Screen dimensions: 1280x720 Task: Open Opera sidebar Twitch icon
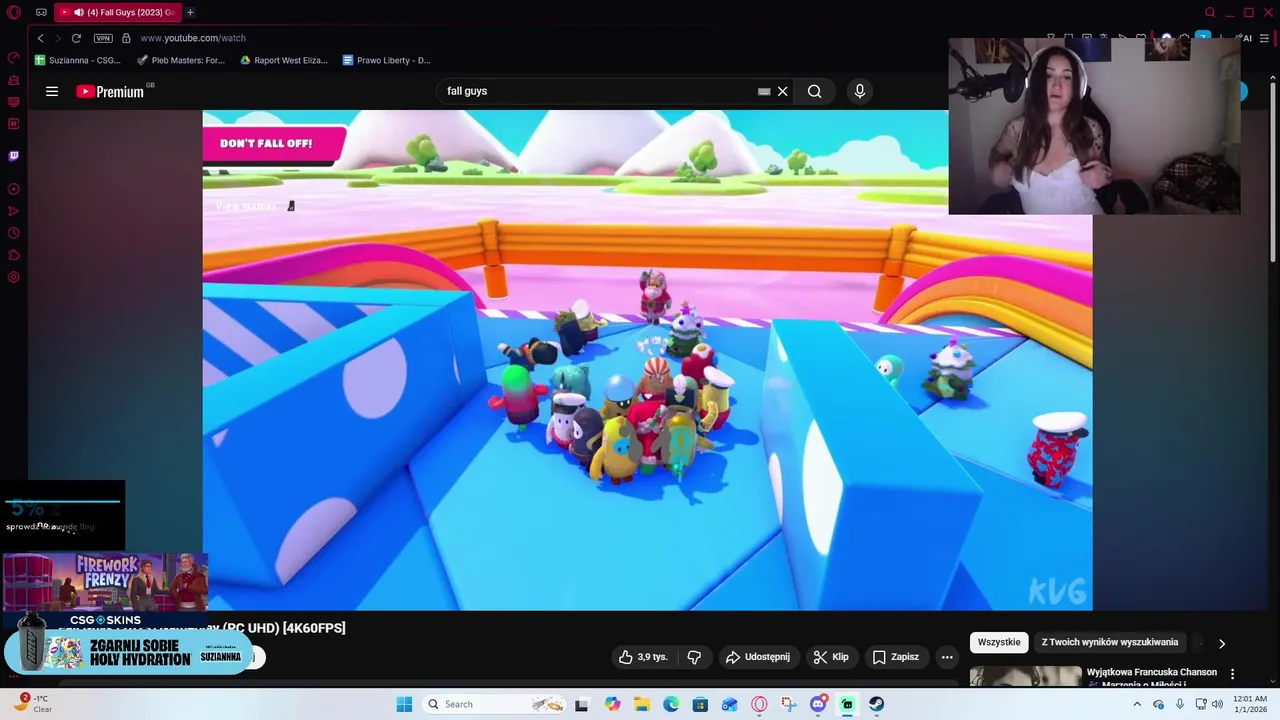(x=14, y=156)
